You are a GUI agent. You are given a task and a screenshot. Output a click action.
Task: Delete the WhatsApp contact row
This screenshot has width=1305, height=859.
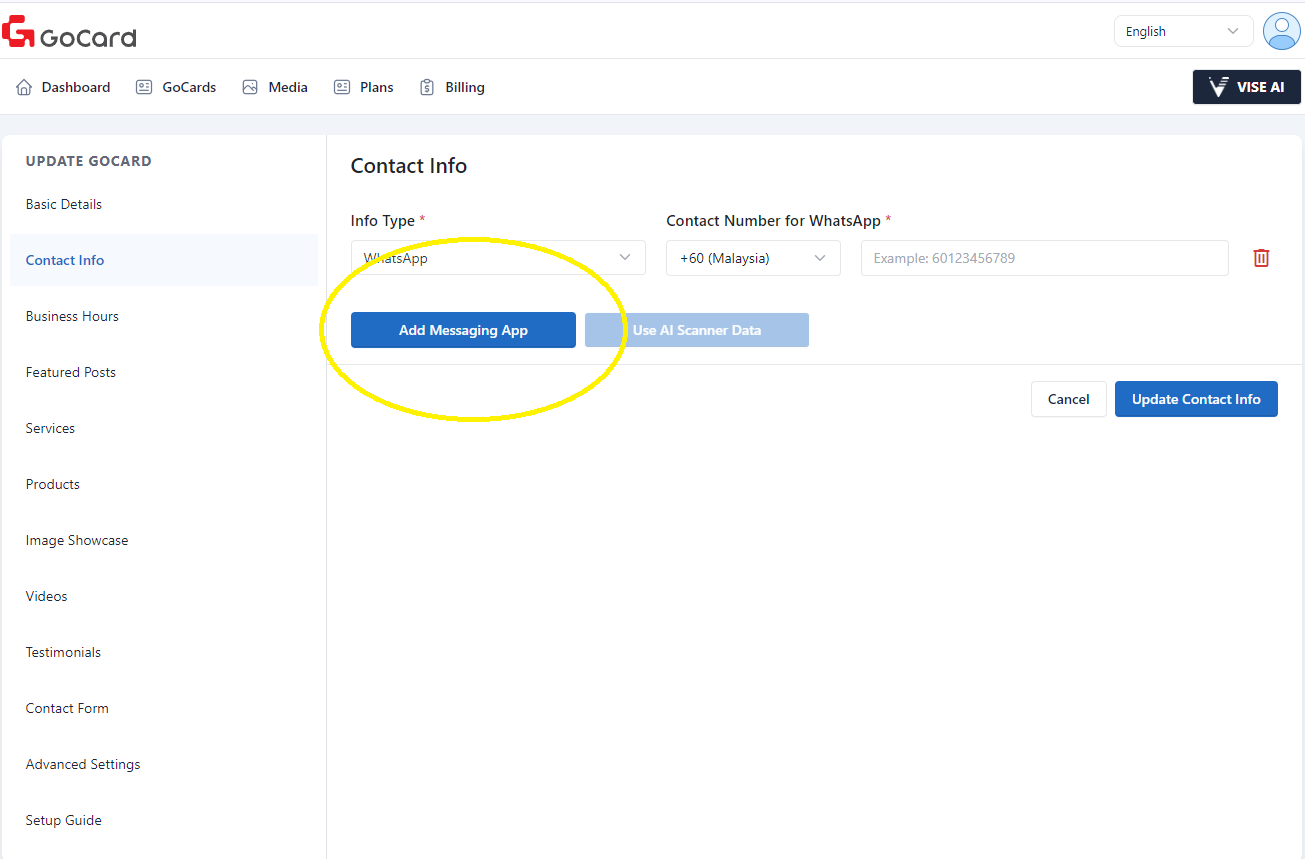click(1261, 258)
